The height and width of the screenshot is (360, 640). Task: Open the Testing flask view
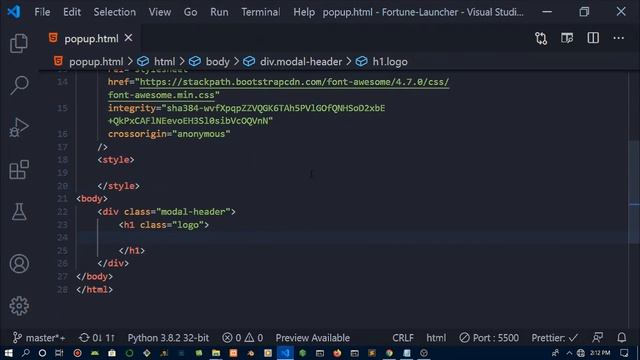[19, 212]
